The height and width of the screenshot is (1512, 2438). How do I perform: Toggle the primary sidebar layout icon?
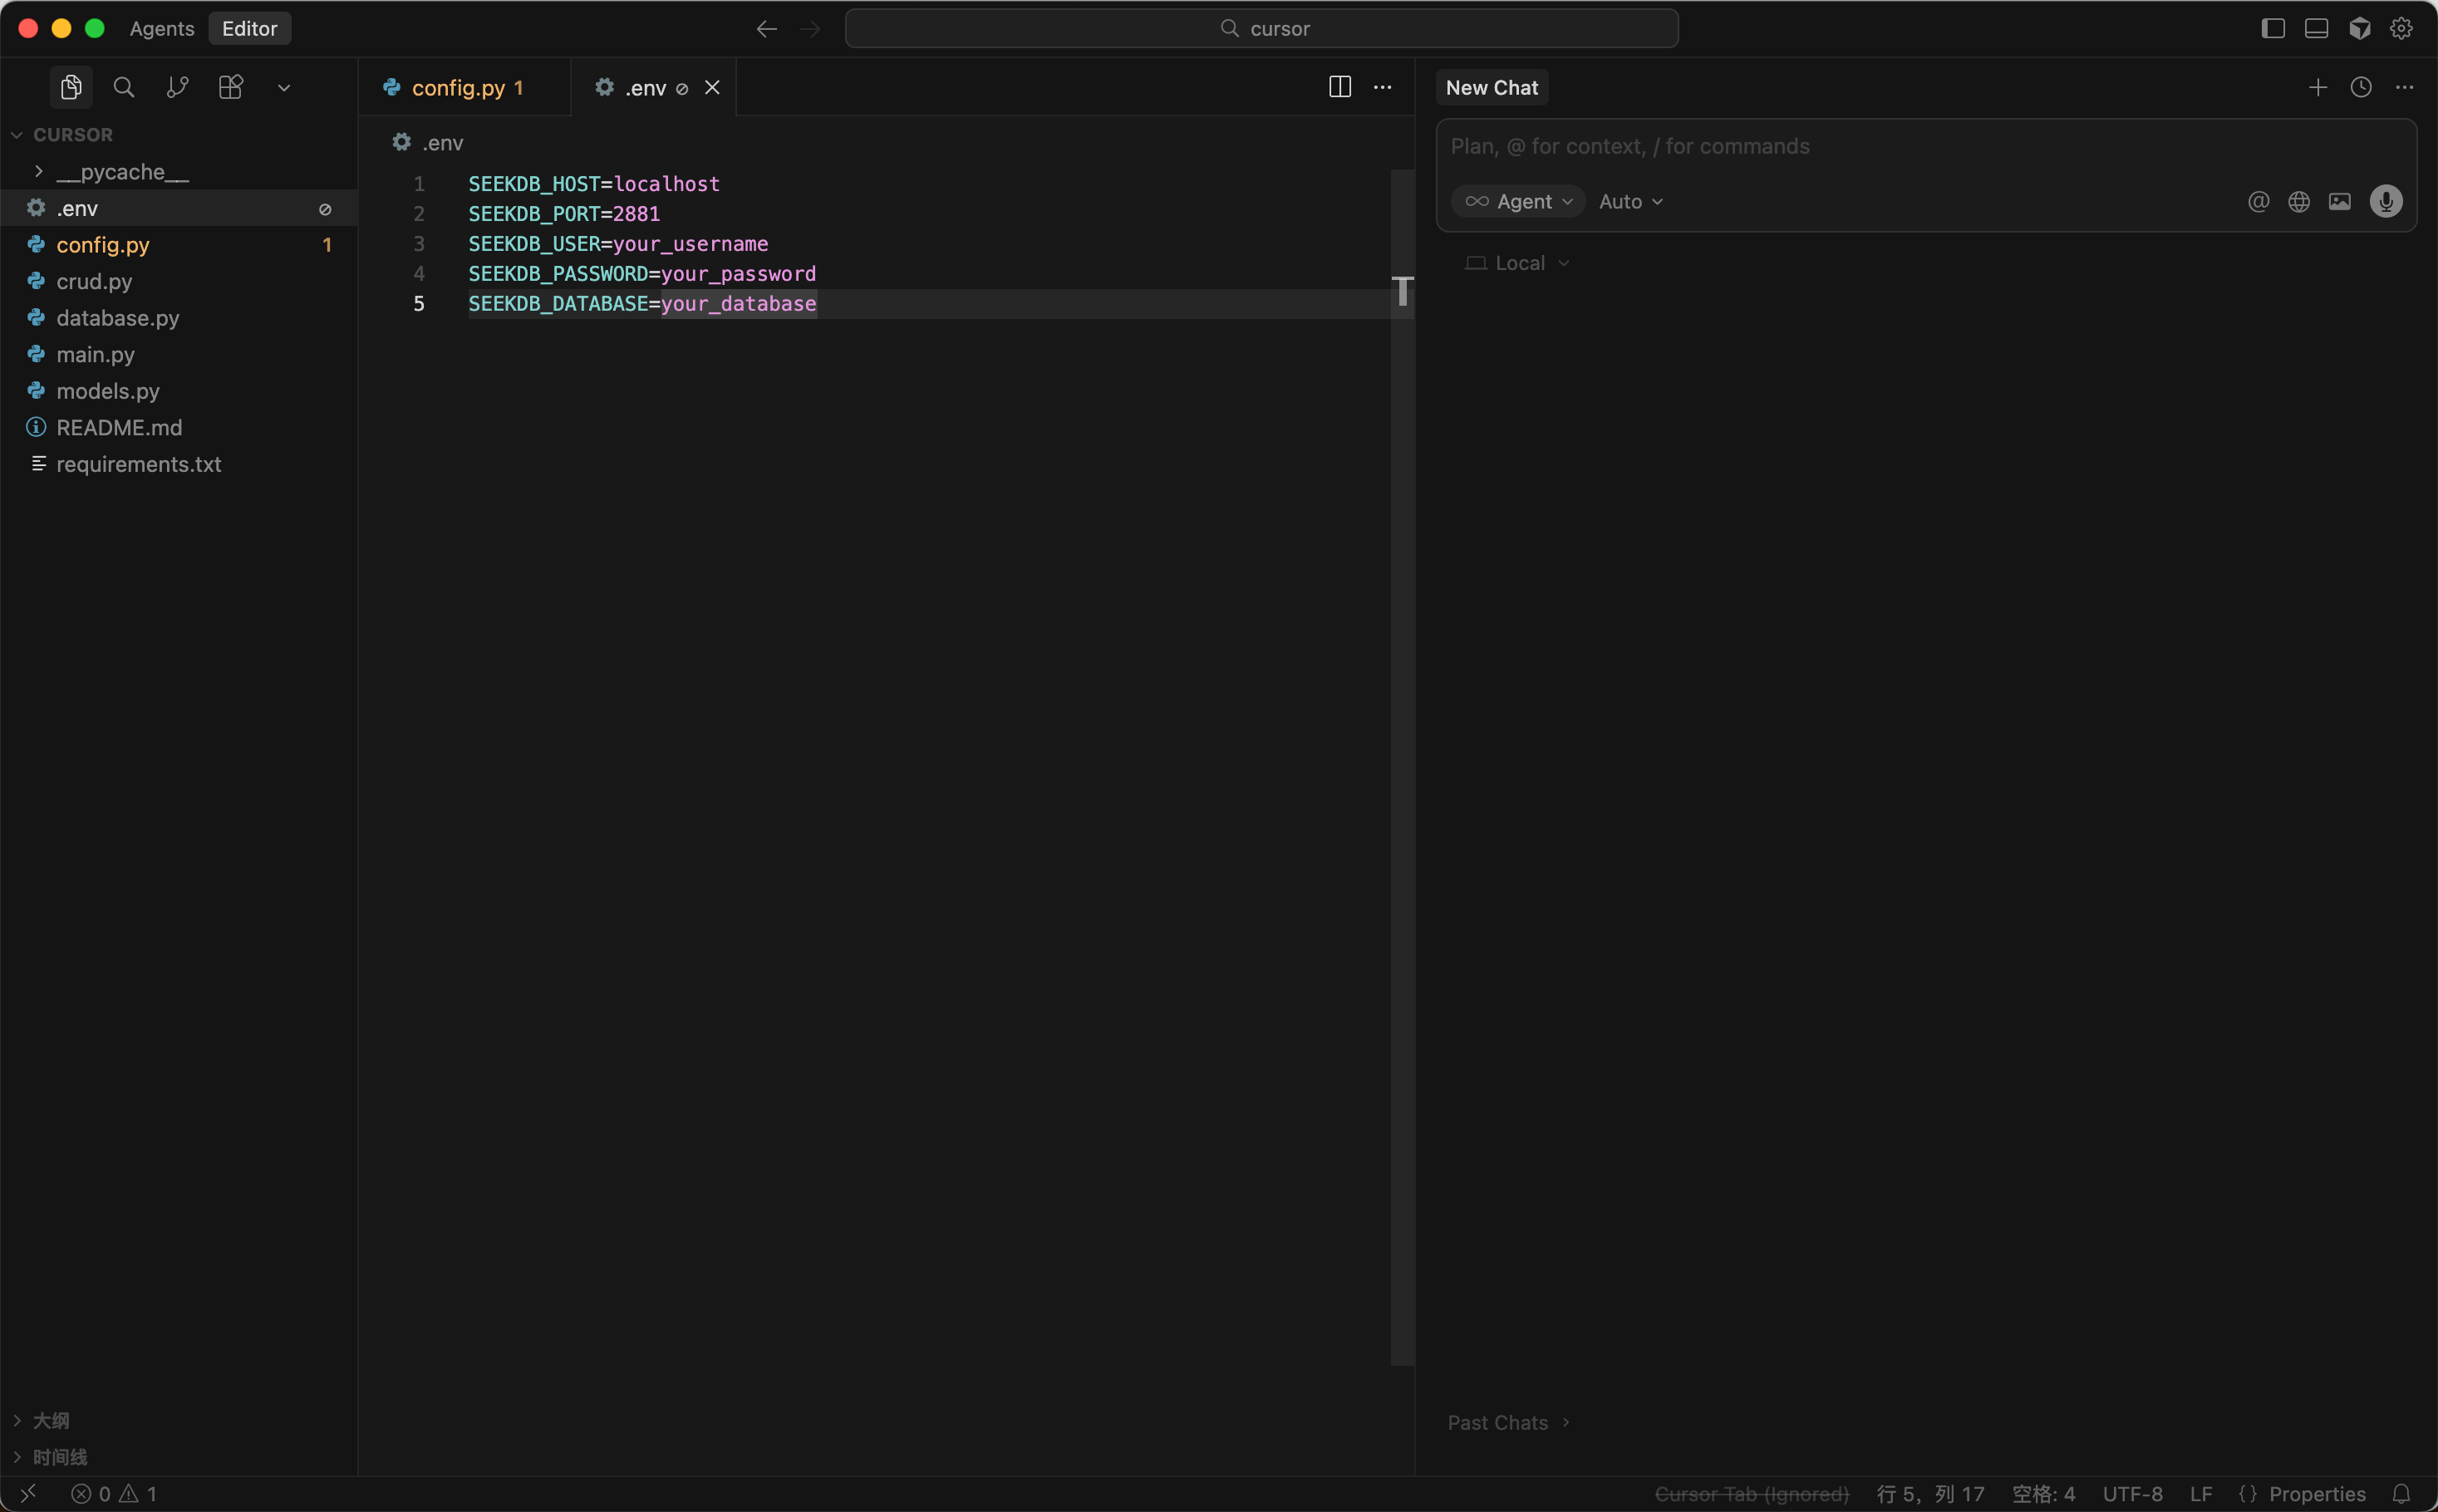(x=2272, y=28)
